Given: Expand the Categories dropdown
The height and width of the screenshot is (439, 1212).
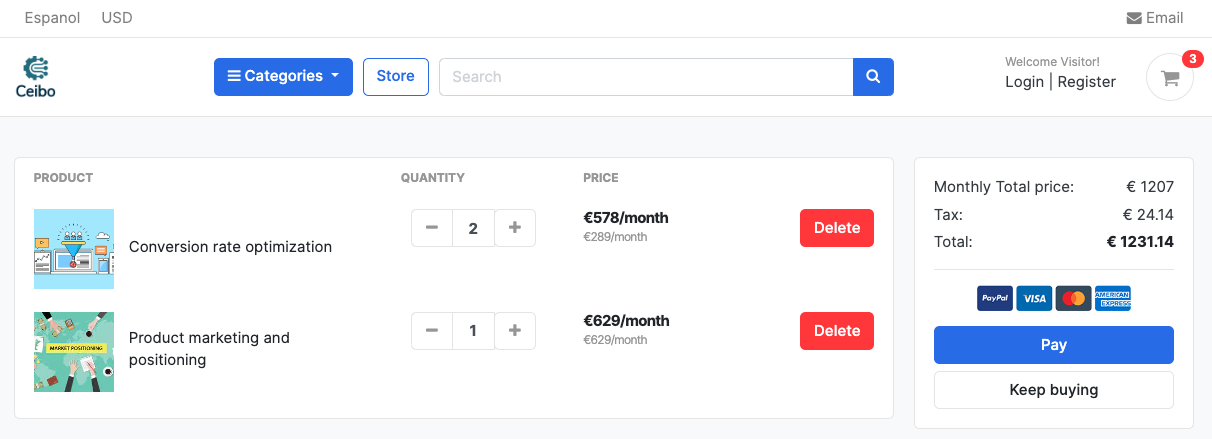Looking at the screenshot, I should pyautogui.click(x=283, y=77).
